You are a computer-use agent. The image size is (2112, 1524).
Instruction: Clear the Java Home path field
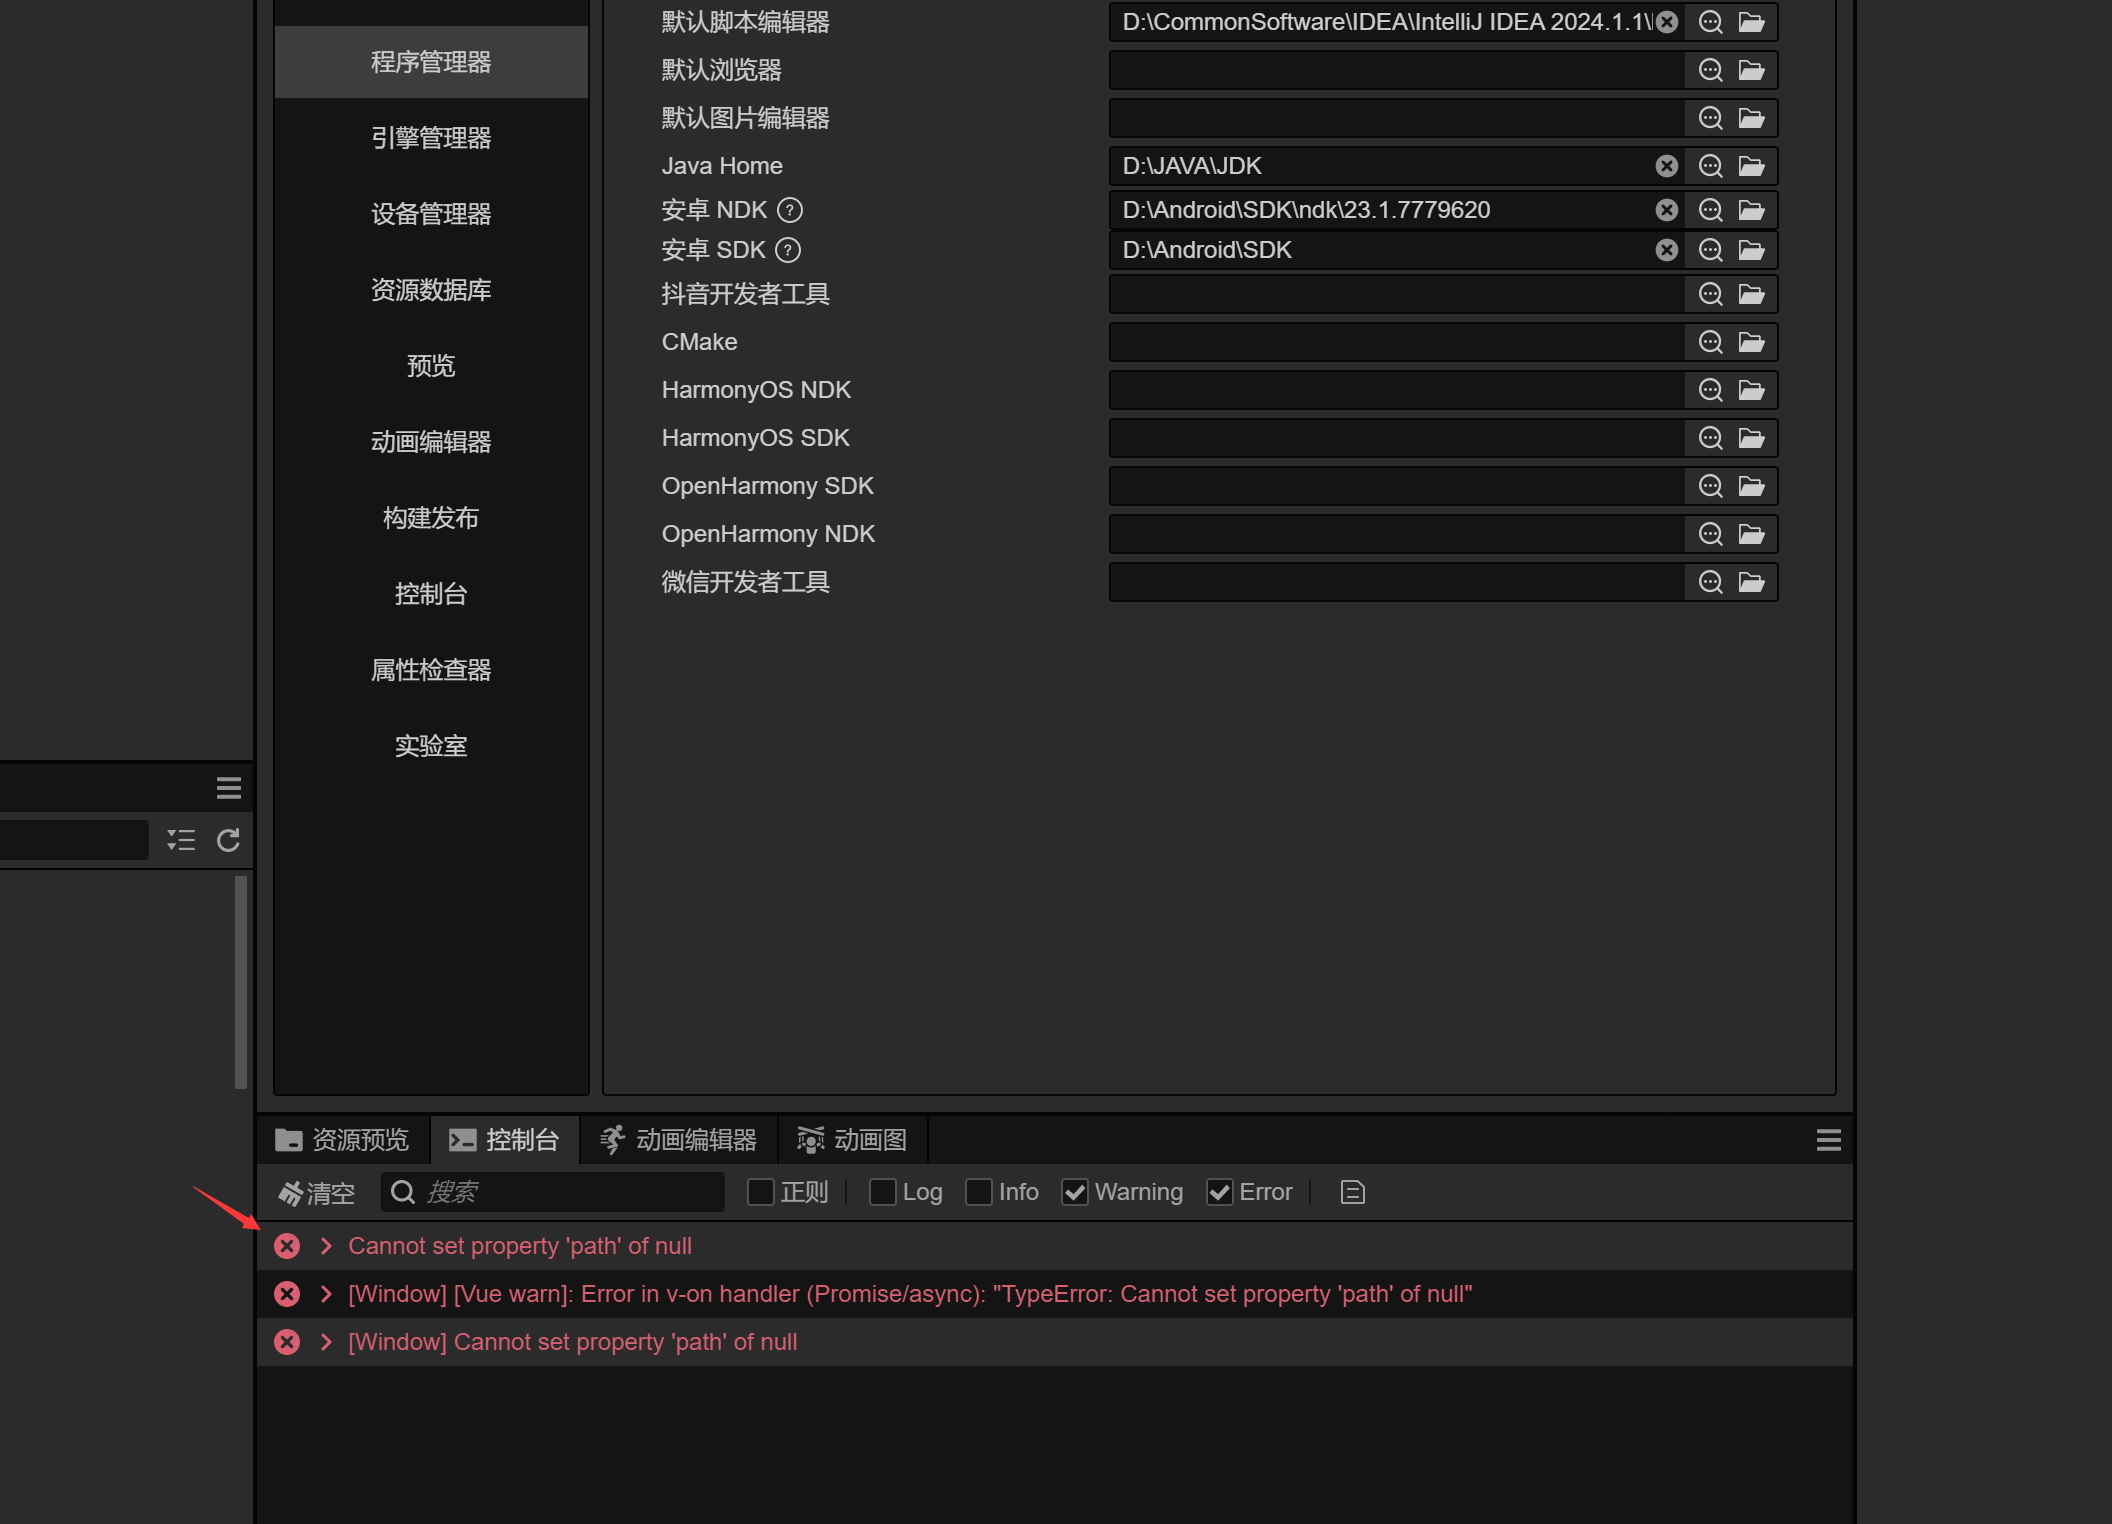point(1666,166)
